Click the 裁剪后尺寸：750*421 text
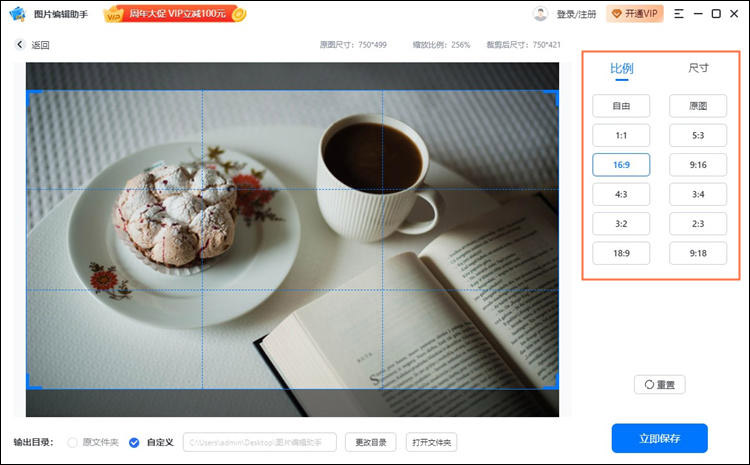The width and height of the screenshot is (750, 465). tap(523, 44)
